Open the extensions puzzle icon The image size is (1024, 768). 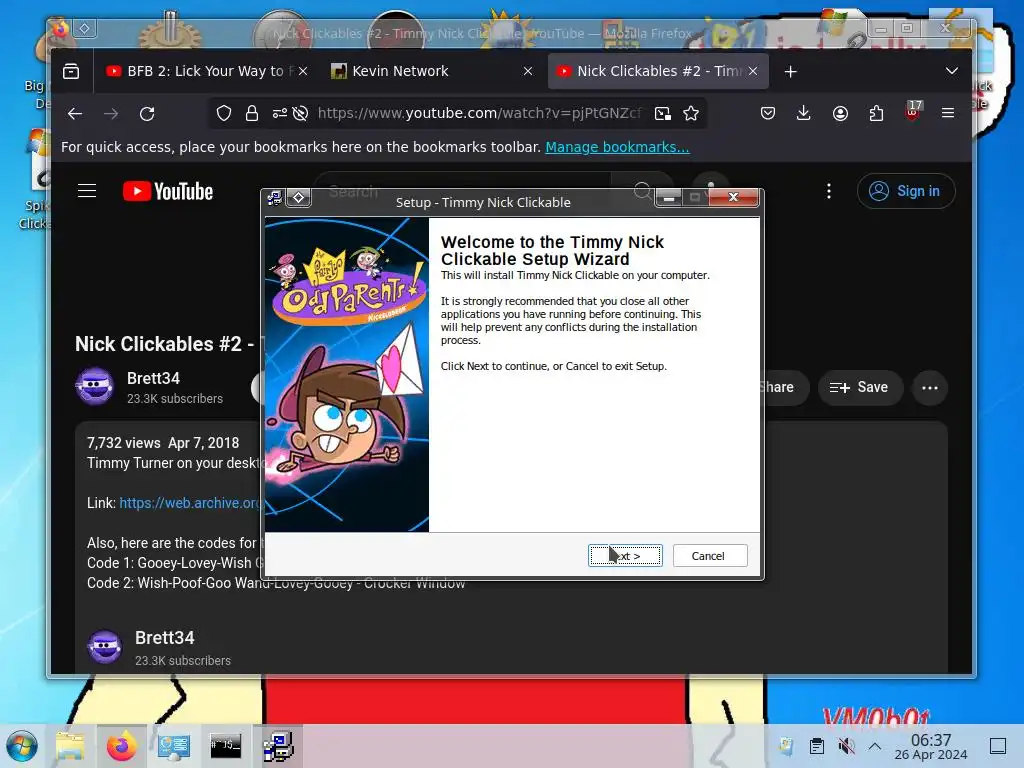876,114
